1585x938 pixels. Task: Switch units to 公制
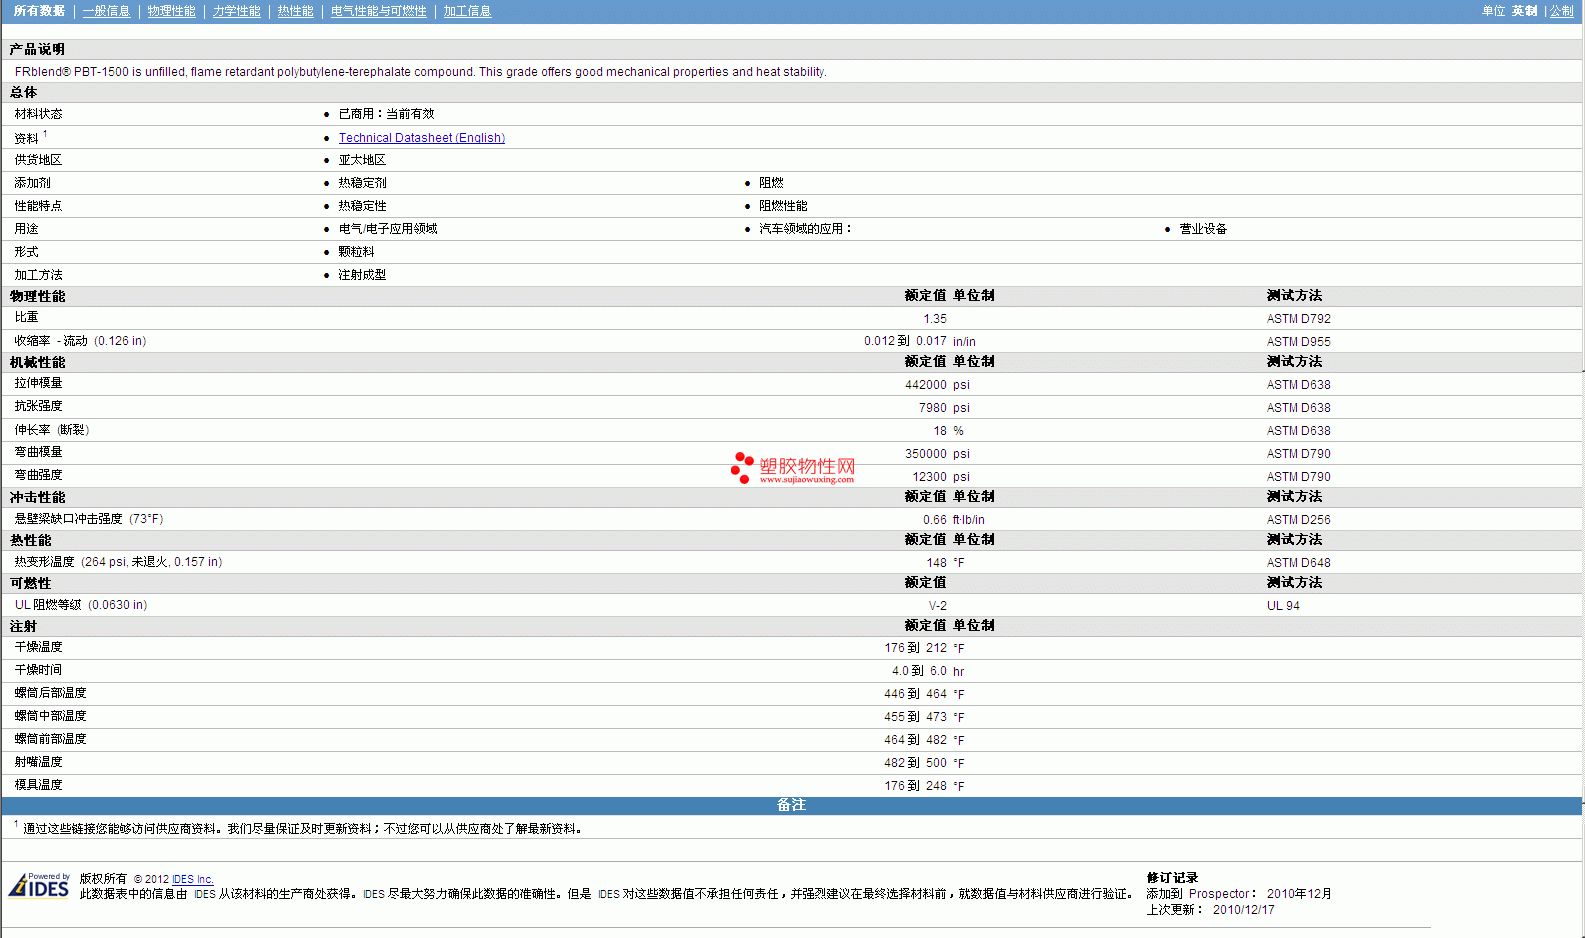coord(1561,11)
